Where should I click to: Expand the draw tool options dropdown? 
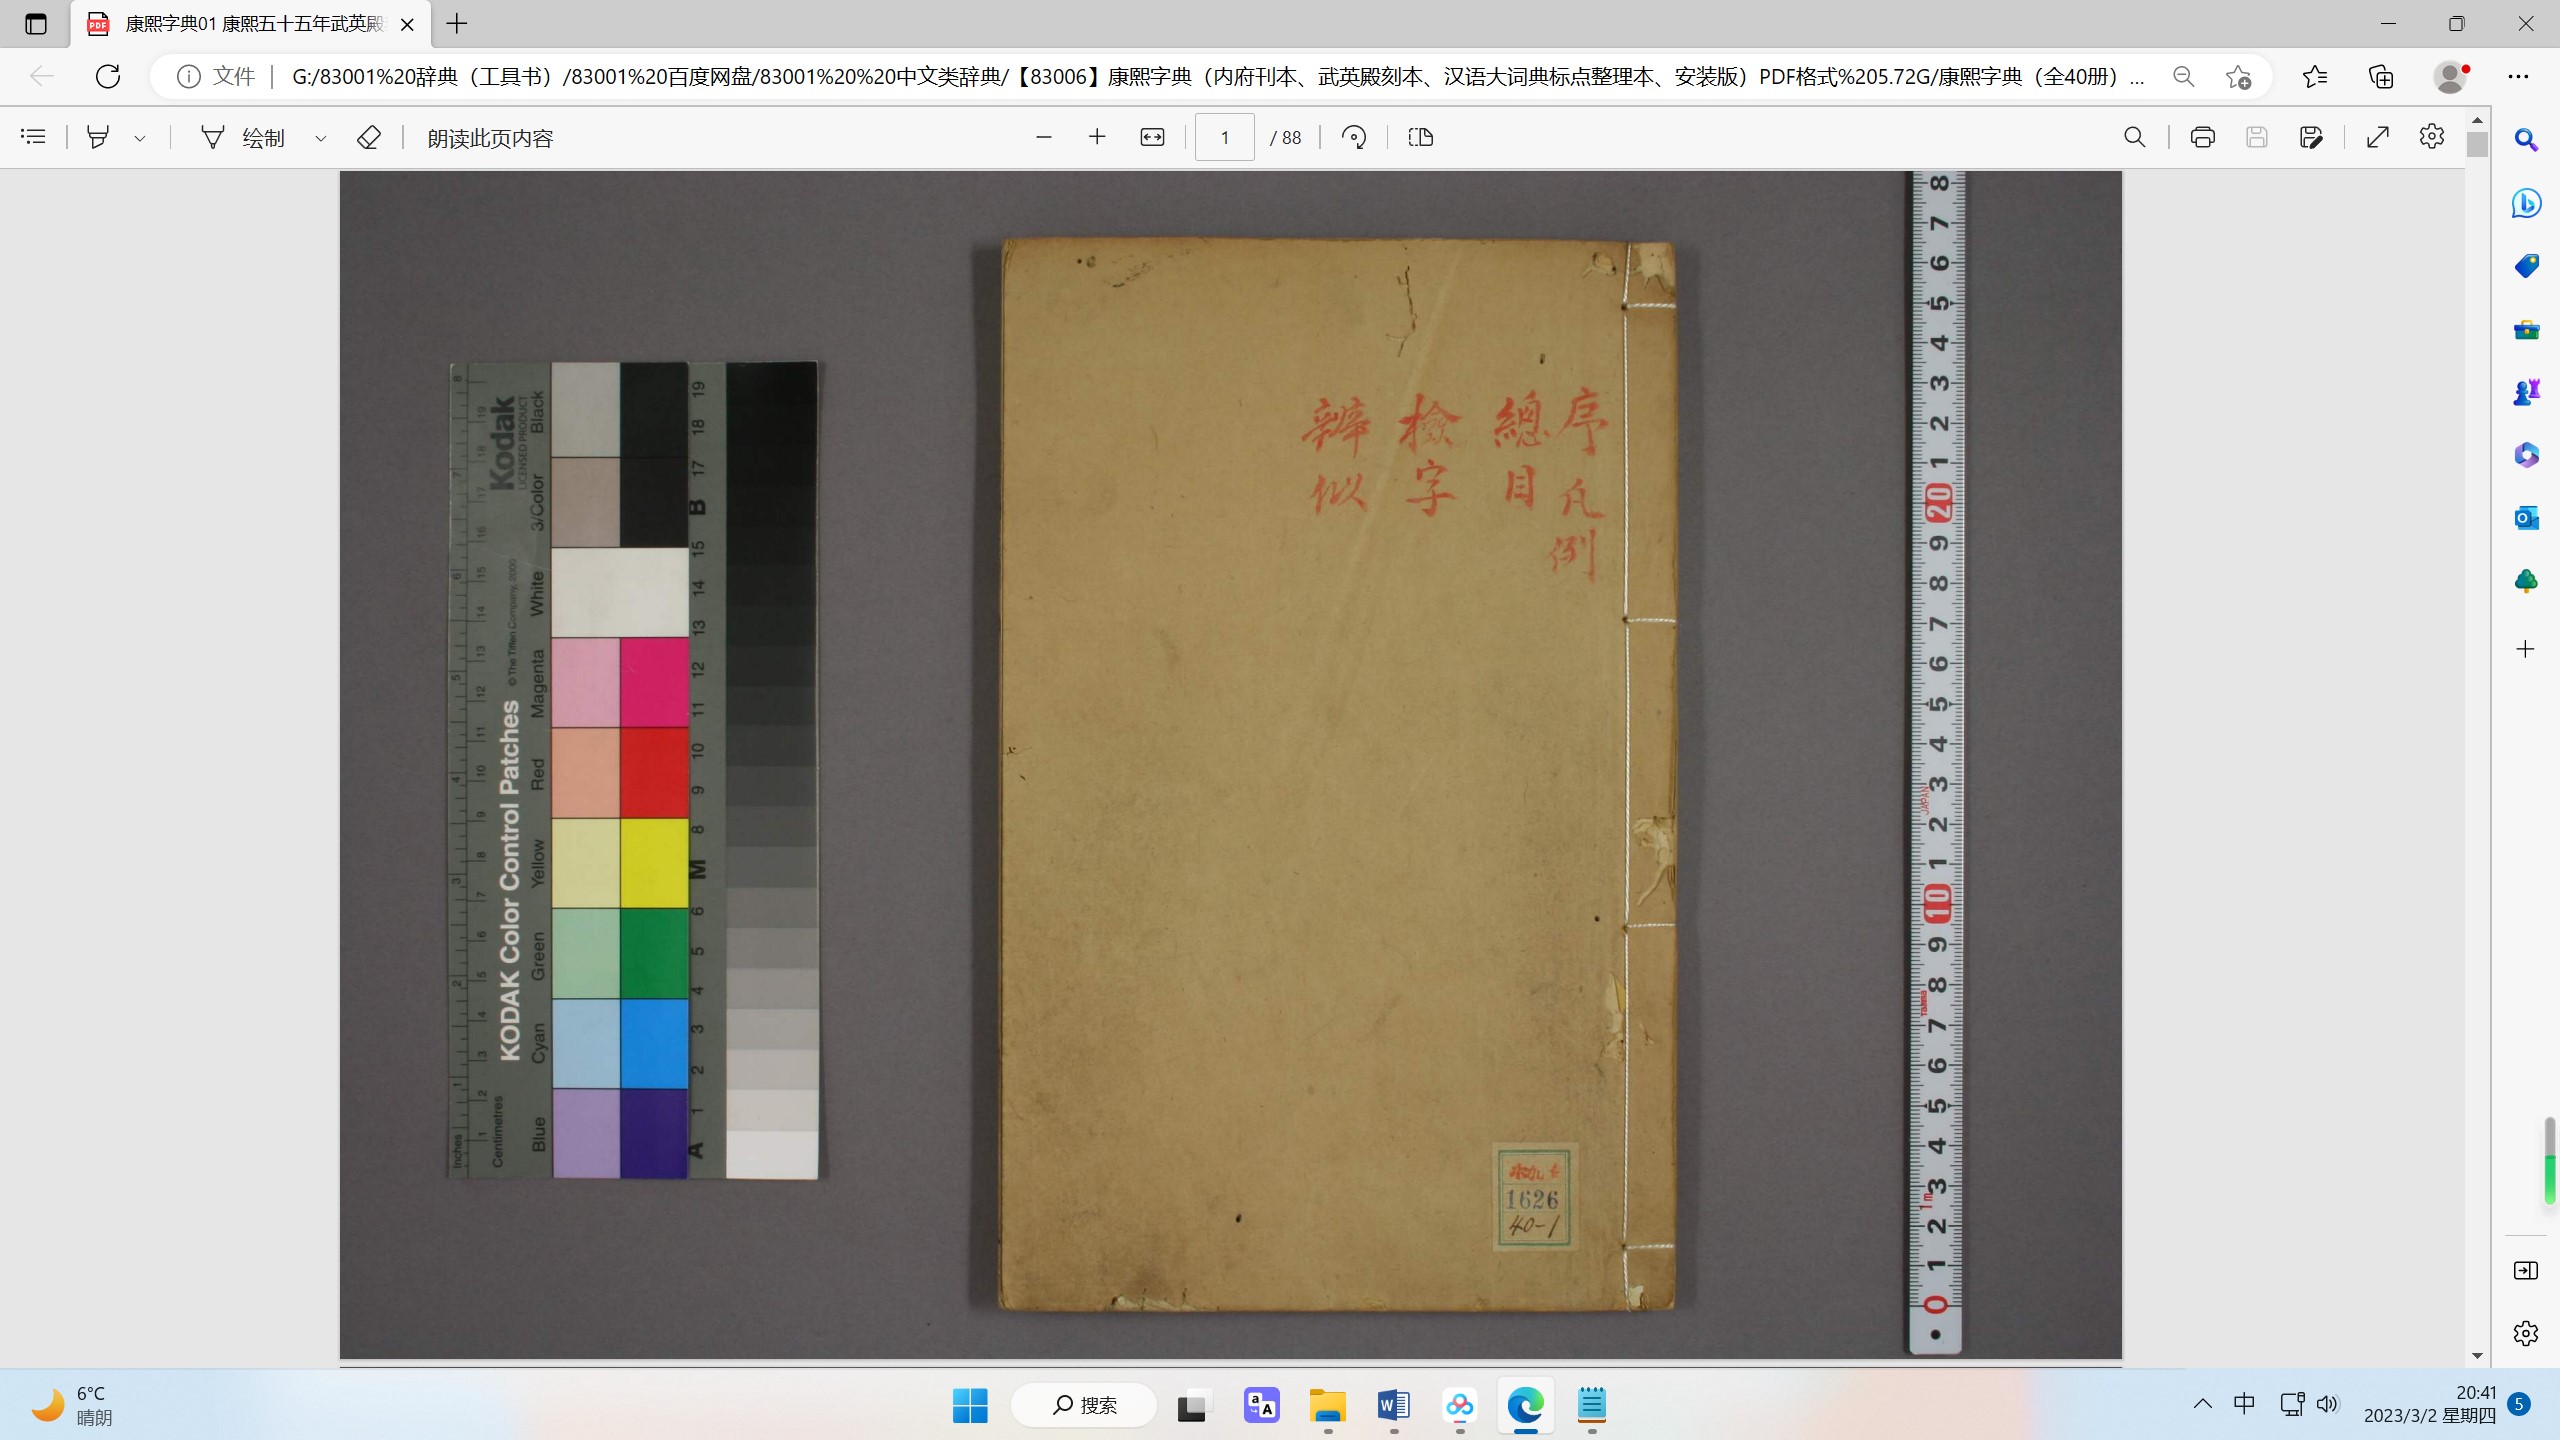(x=320, y=138)
